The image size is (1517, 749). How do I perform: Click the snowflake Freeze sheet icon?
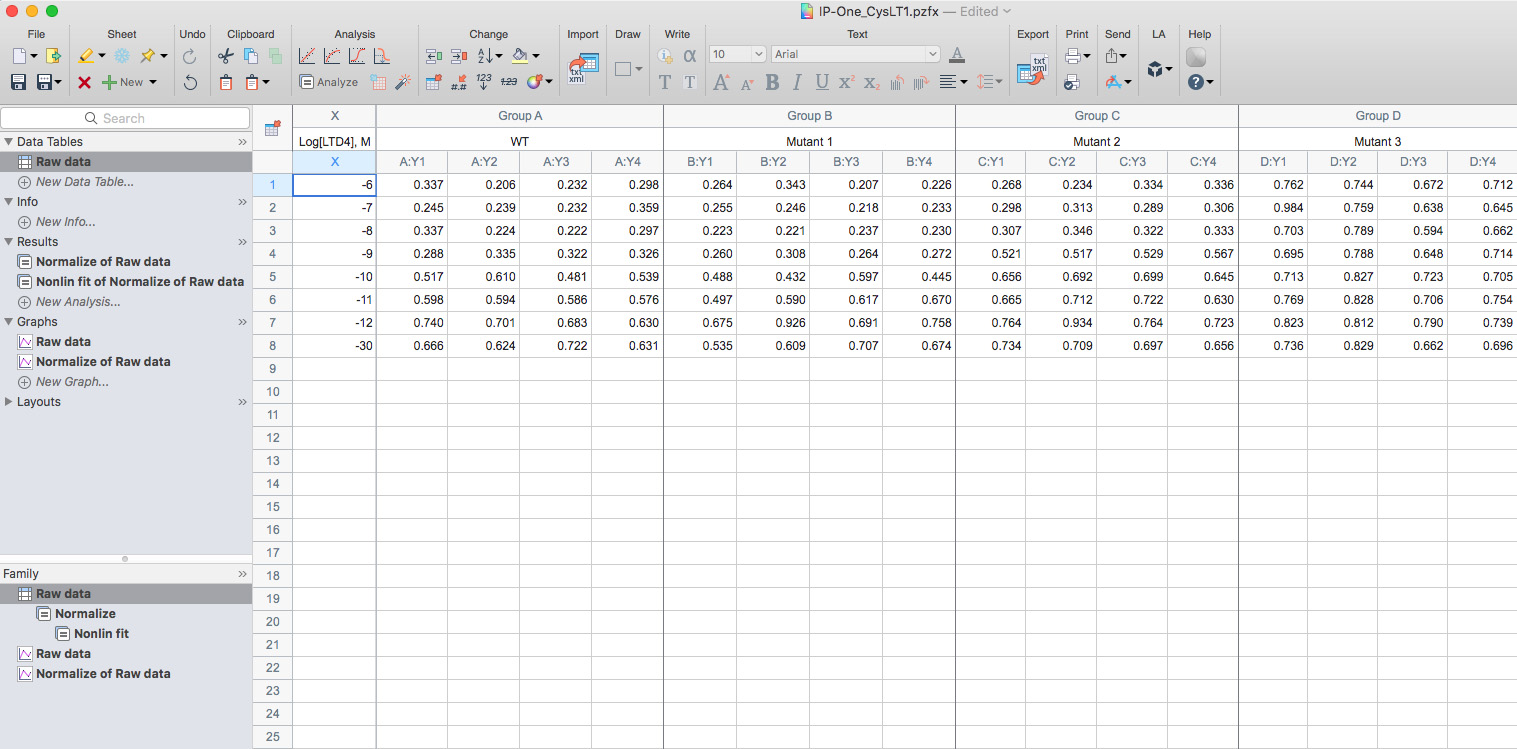pyautogui.click(x=122, y=56)
